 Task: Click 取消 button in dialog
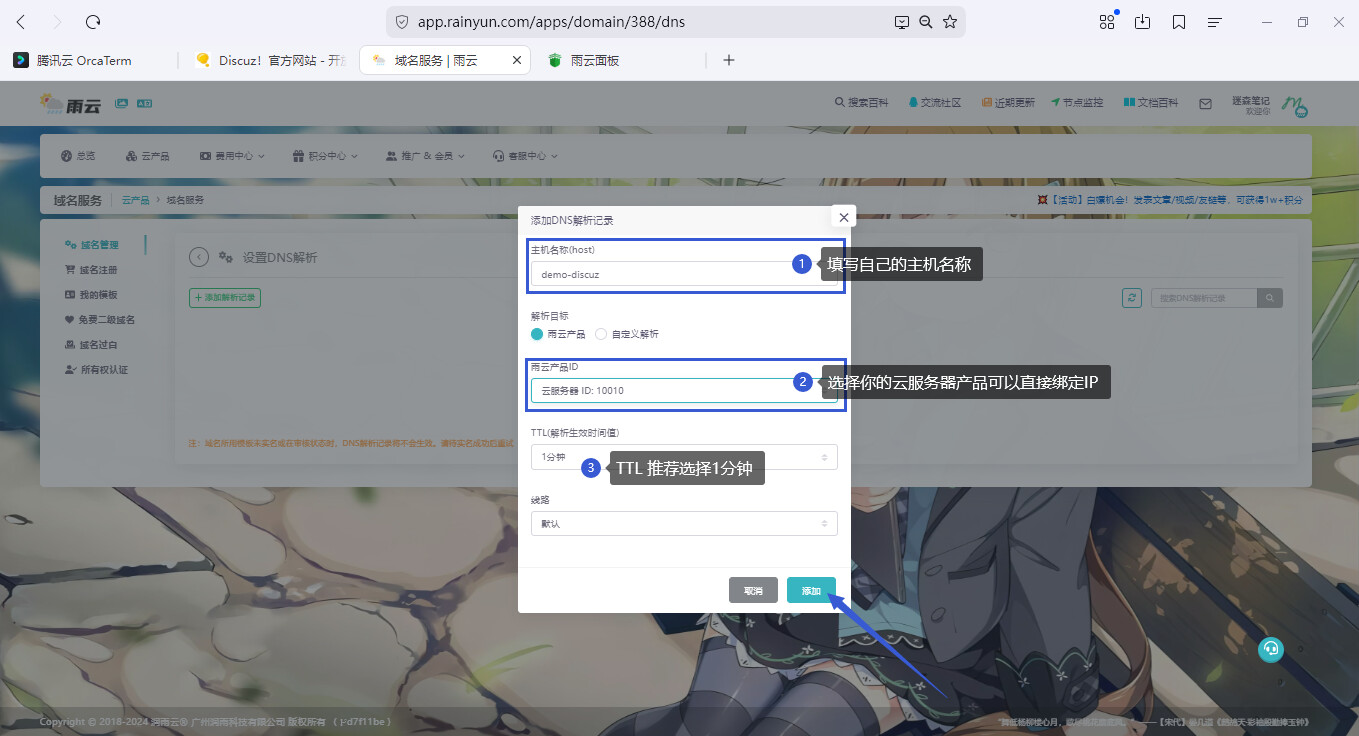coord(753,590)
